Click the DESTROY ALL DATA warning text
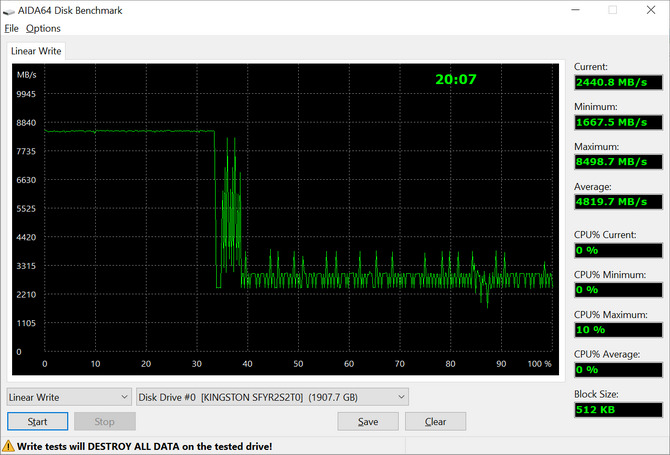The height and width of the screenshot is (455, 670). point(144,446)
